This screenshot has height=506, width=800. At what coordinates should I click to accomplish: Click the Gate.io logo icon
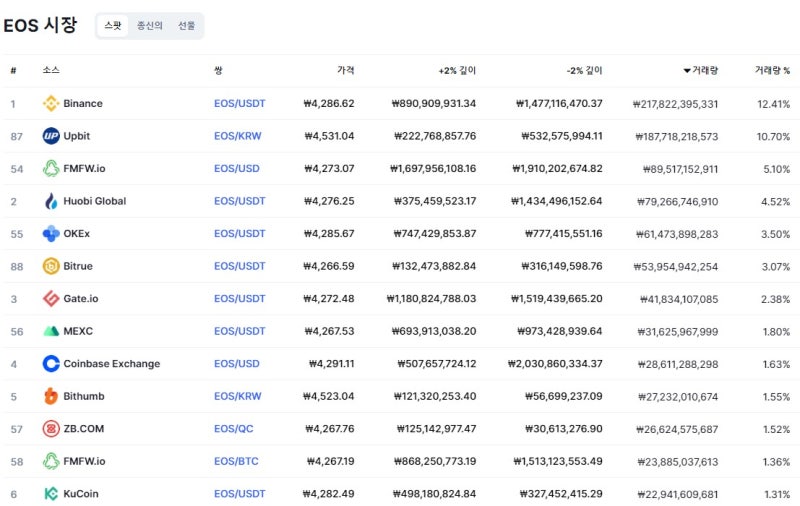point(51,299)
